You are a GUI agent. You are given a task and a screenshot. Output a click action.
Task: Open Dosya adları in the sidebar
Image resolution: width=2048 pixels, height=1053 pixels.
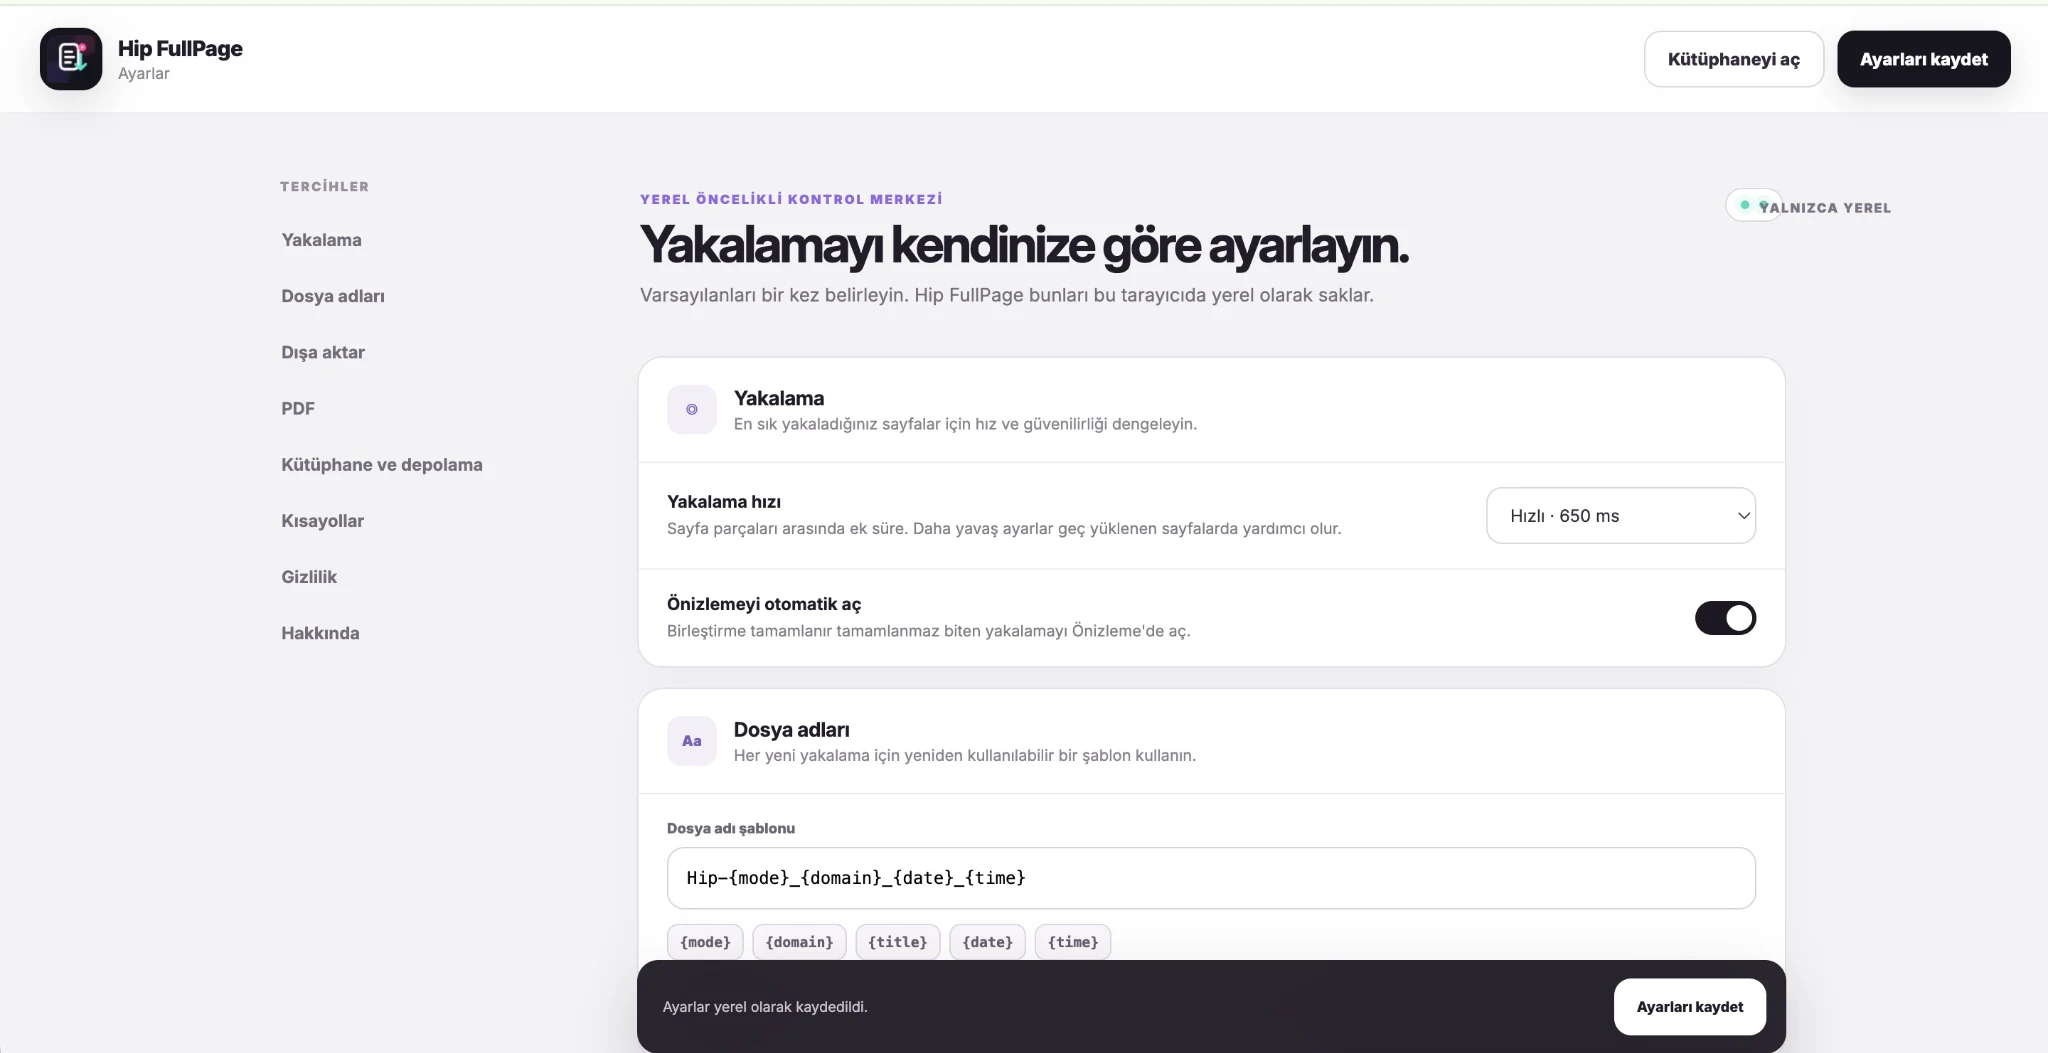pyautogui.click(x=333, y=296)
